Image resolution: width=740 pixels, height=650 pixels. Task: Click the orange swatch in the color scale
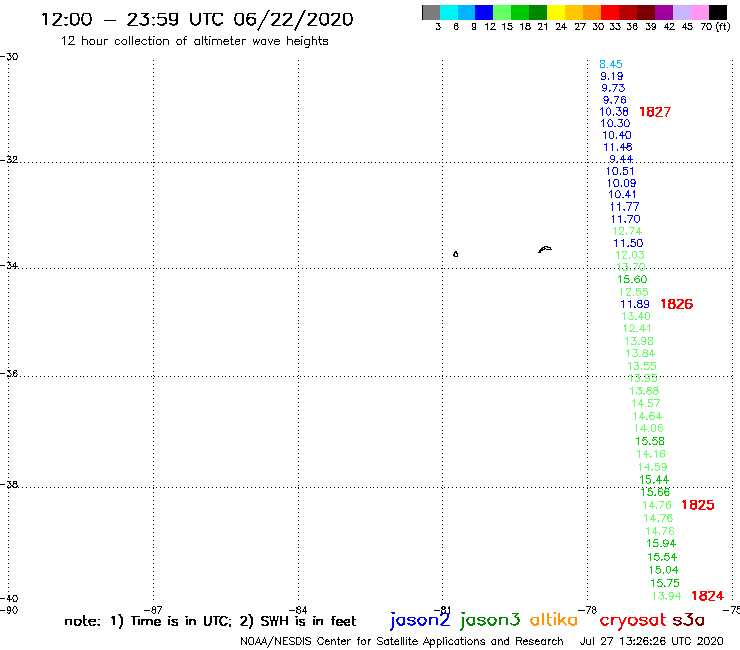592,12
